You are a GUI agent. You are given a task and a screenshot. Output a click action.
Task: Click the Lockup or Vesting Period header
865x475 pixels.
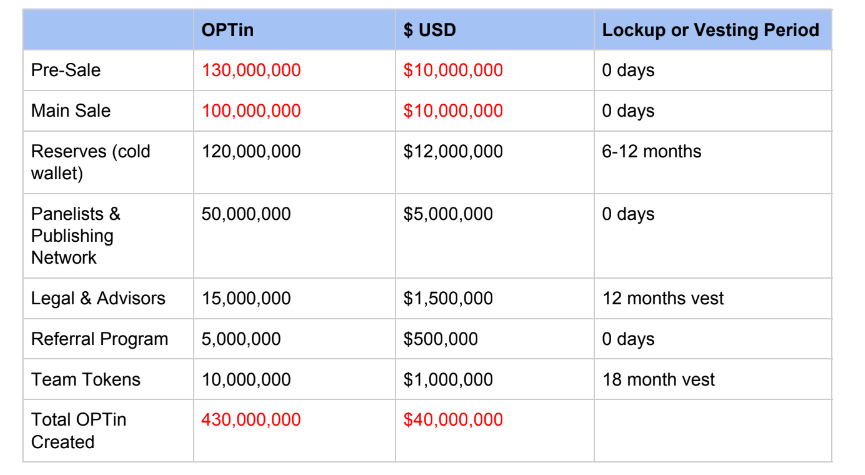click(x=711, y=30)
